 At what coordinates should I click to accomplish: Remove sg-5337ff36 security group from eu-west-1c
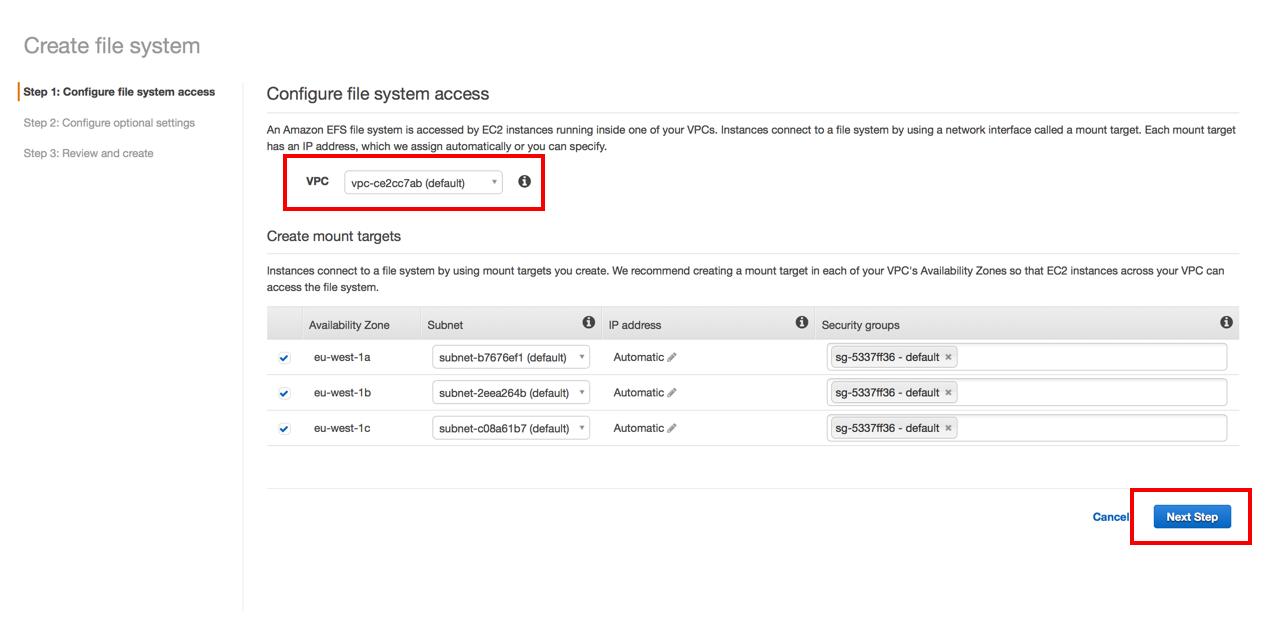948,428
